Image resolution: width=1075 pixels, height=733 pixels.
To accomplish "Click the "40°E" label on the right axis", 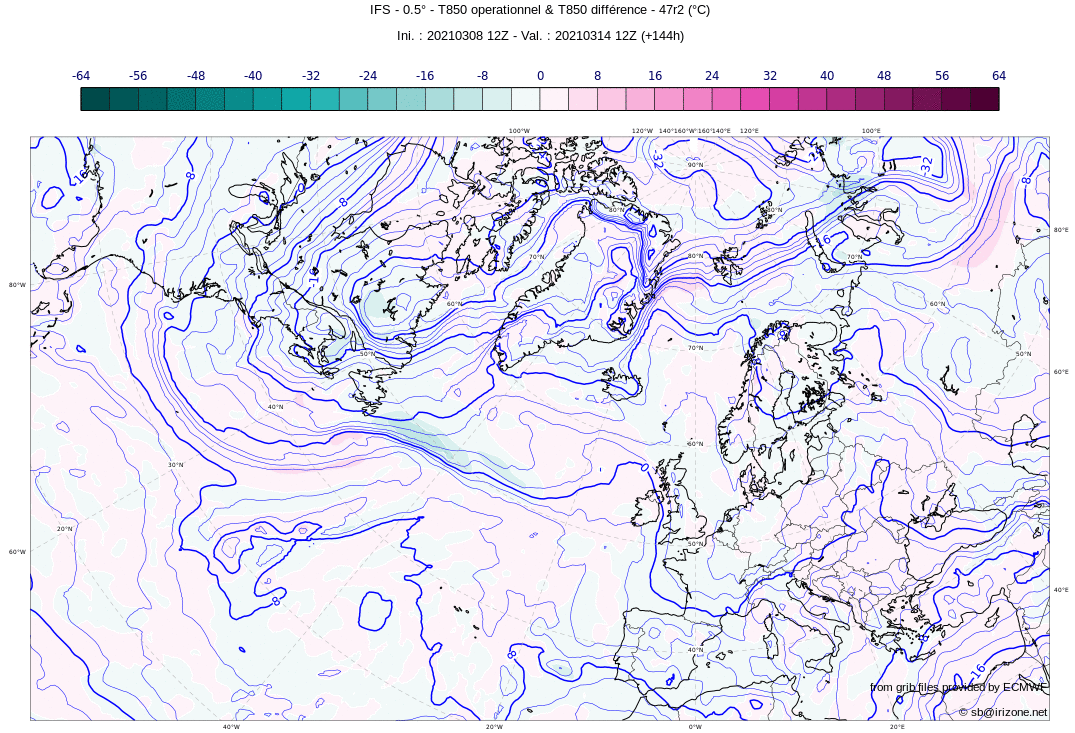I will 1061,590.
